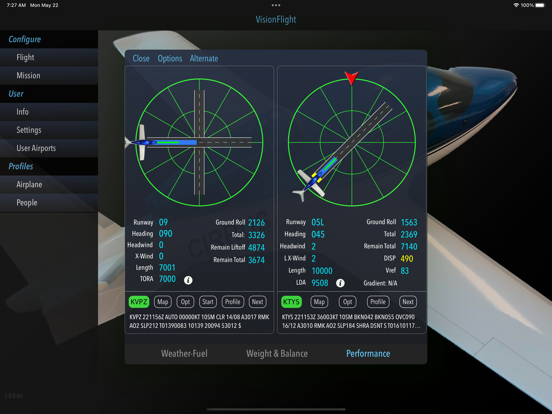Open the Map for KVPZ

162,302
